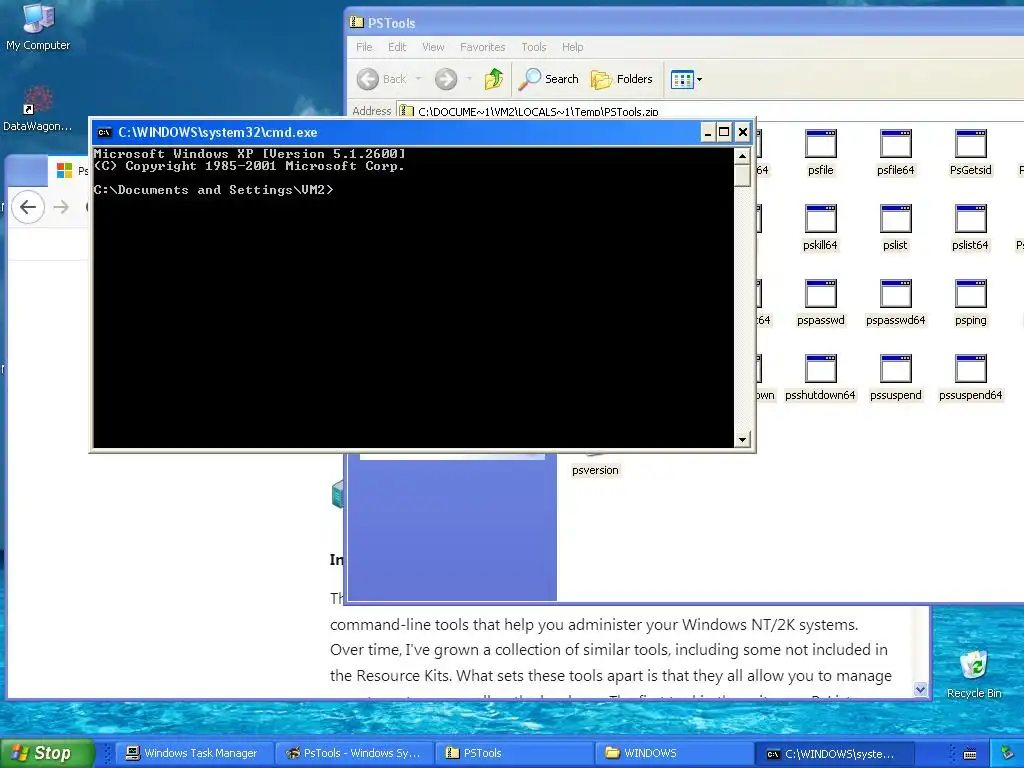Click the cmd scrollbar up arrow
Image resolution: width=1024 pixels, height=768 pixels.
coord(742,156)
